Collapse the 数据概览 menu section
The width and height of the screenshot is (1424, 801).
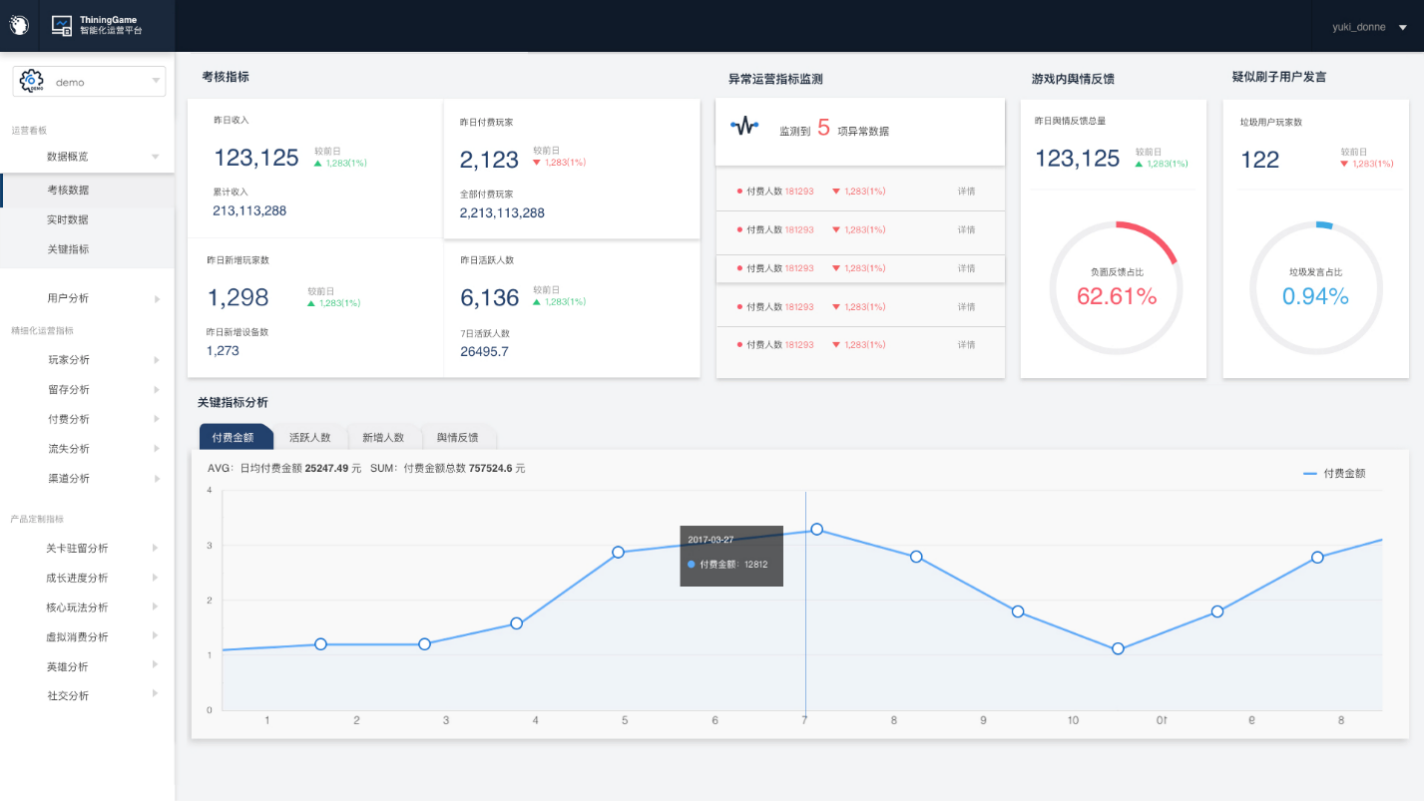click(x=155, y=157)
